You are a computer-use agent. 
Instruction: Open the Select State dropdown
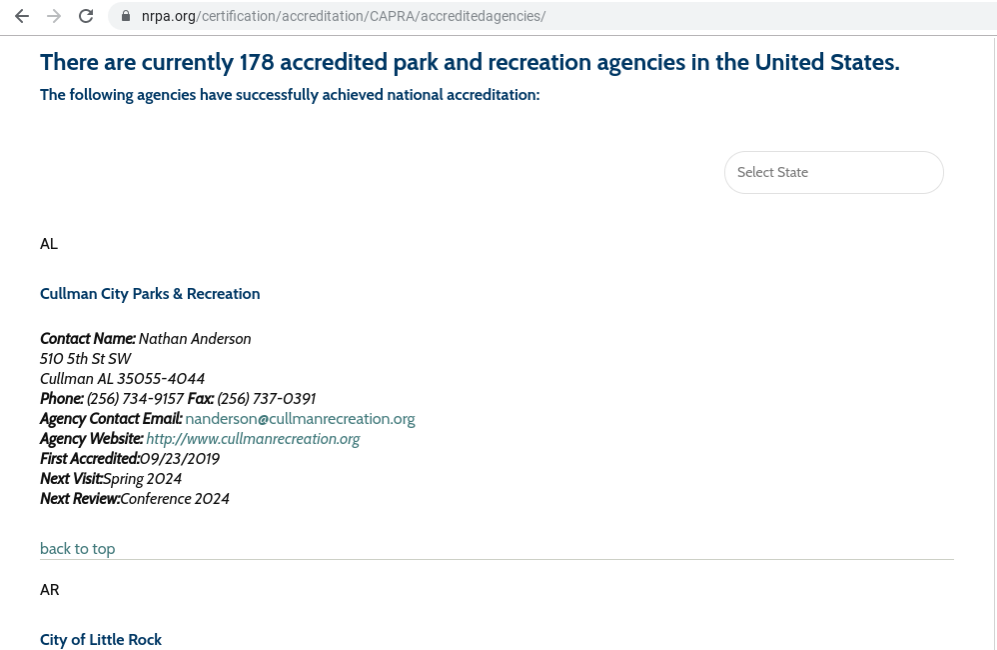click(x=833, y=172)
